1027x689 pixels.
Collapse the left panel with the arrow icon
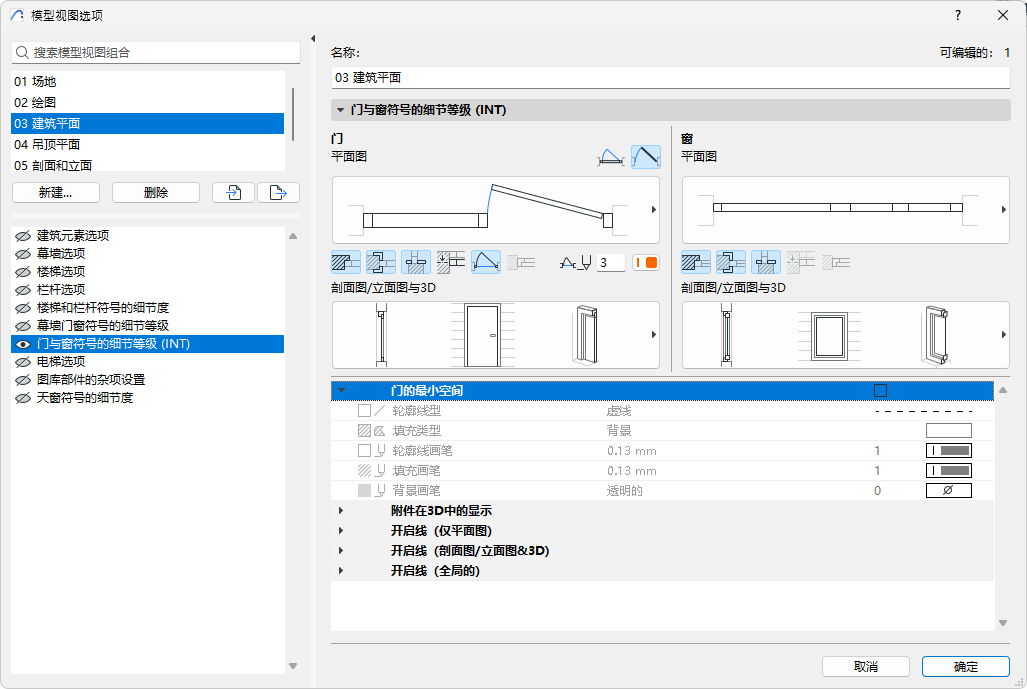313,39
